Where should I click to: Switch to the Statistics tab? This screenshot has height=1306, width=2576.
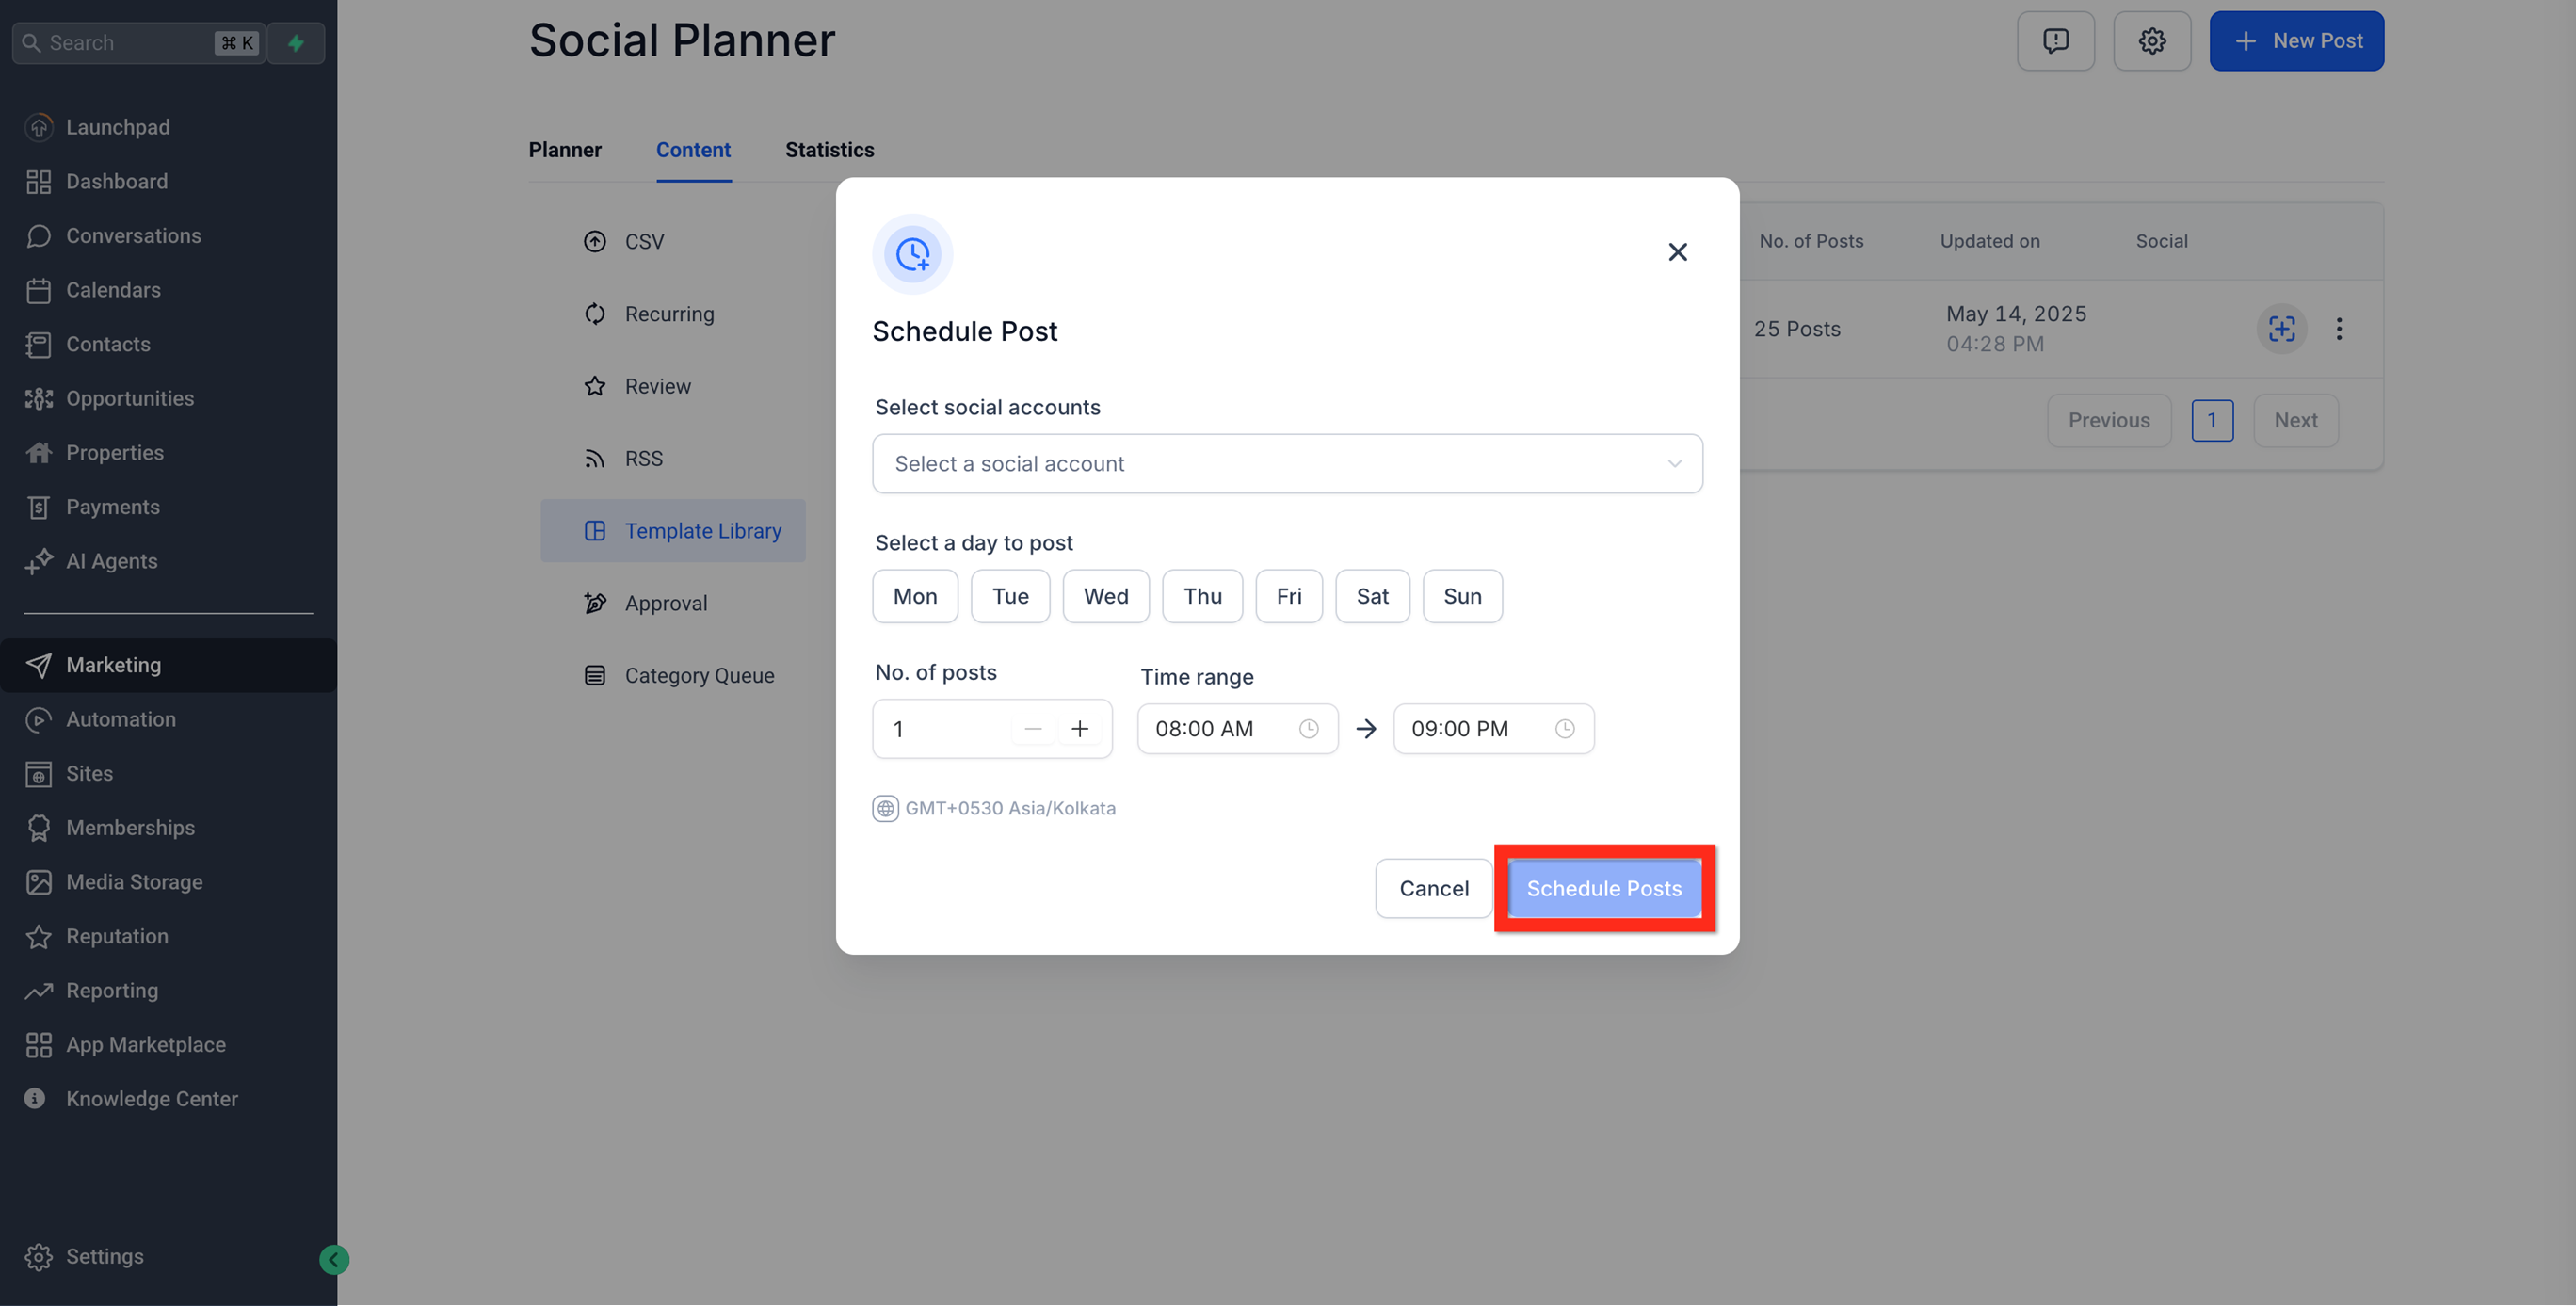829,150
